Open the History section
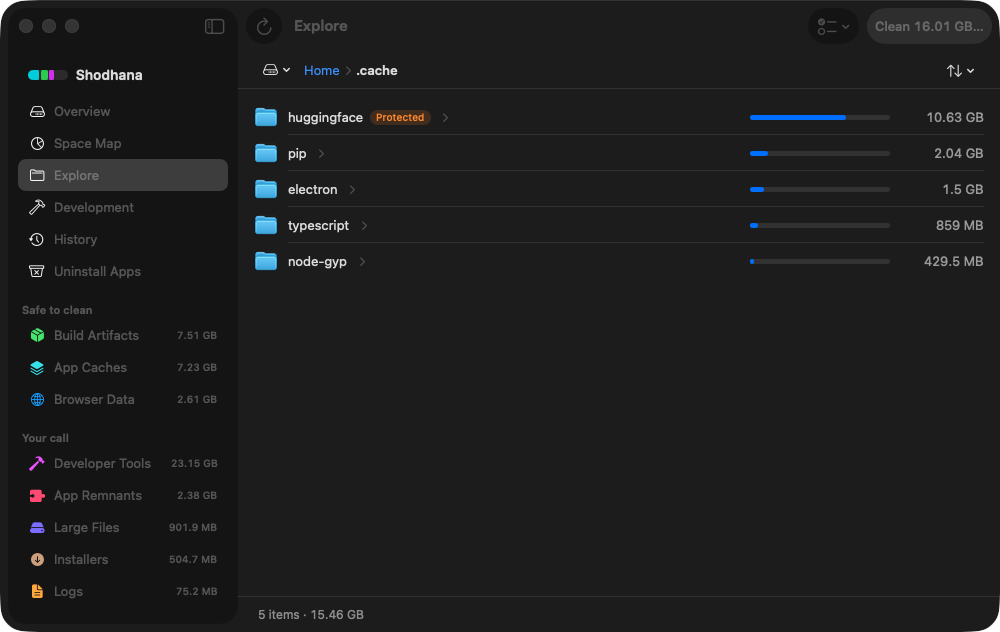Viewport: 1000px width, 632px height. (x=123, y=239)
